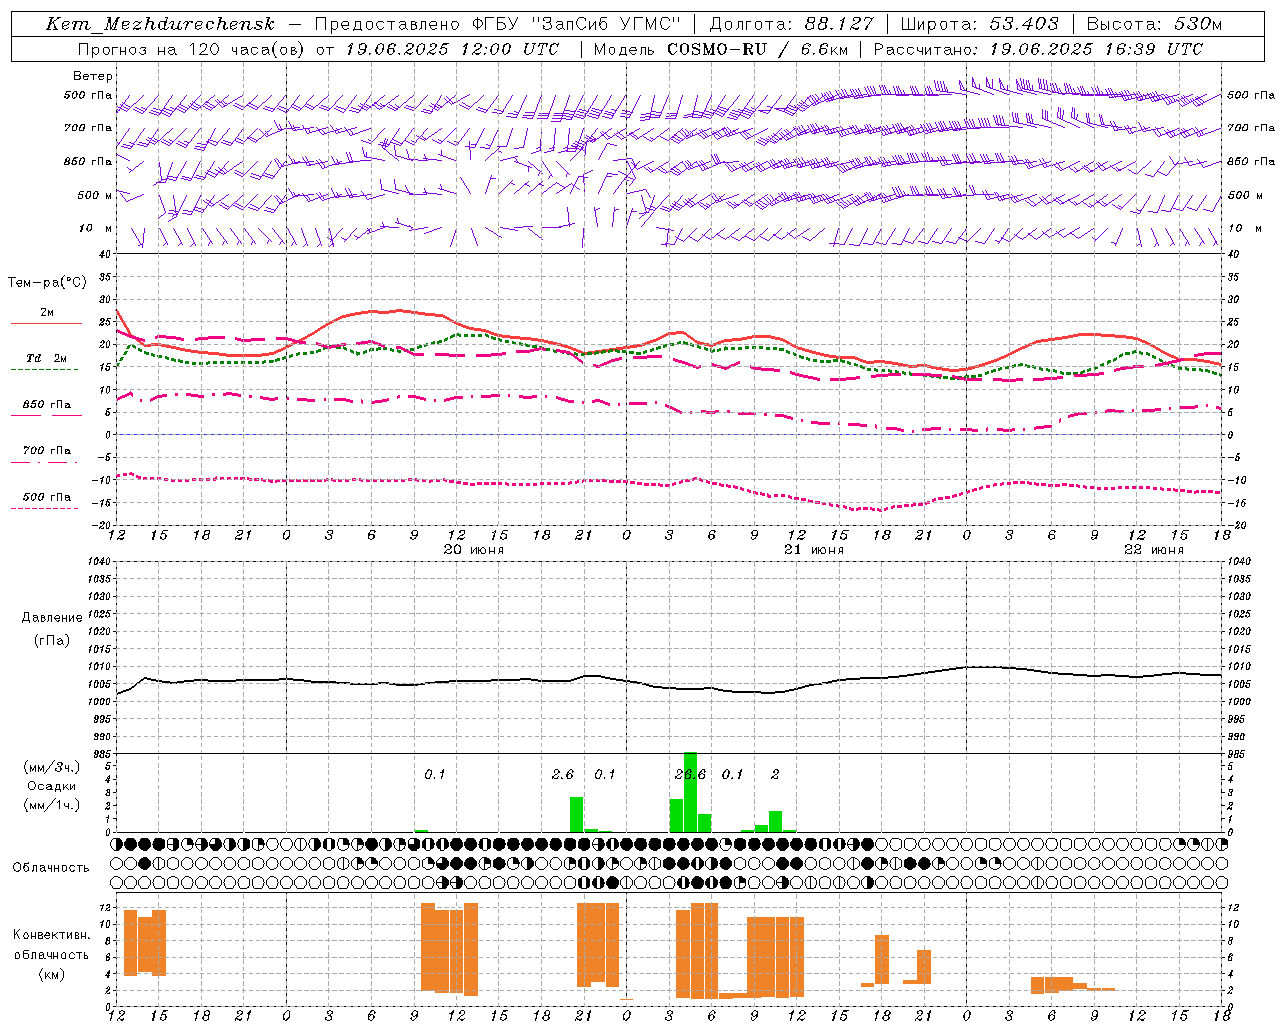Click the Облачность panel label
The height and width of the screenshot is (1024, 1280).
click(x=51, y=868)
